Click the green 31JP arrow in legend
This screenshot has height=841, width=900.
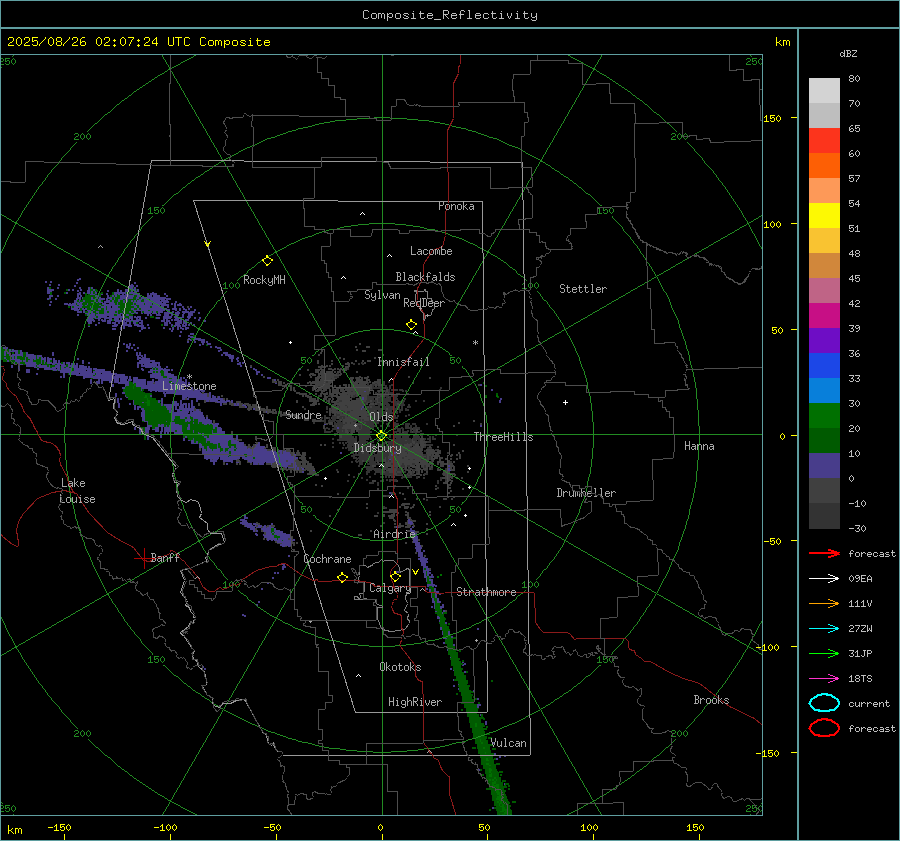click(825, 653)
